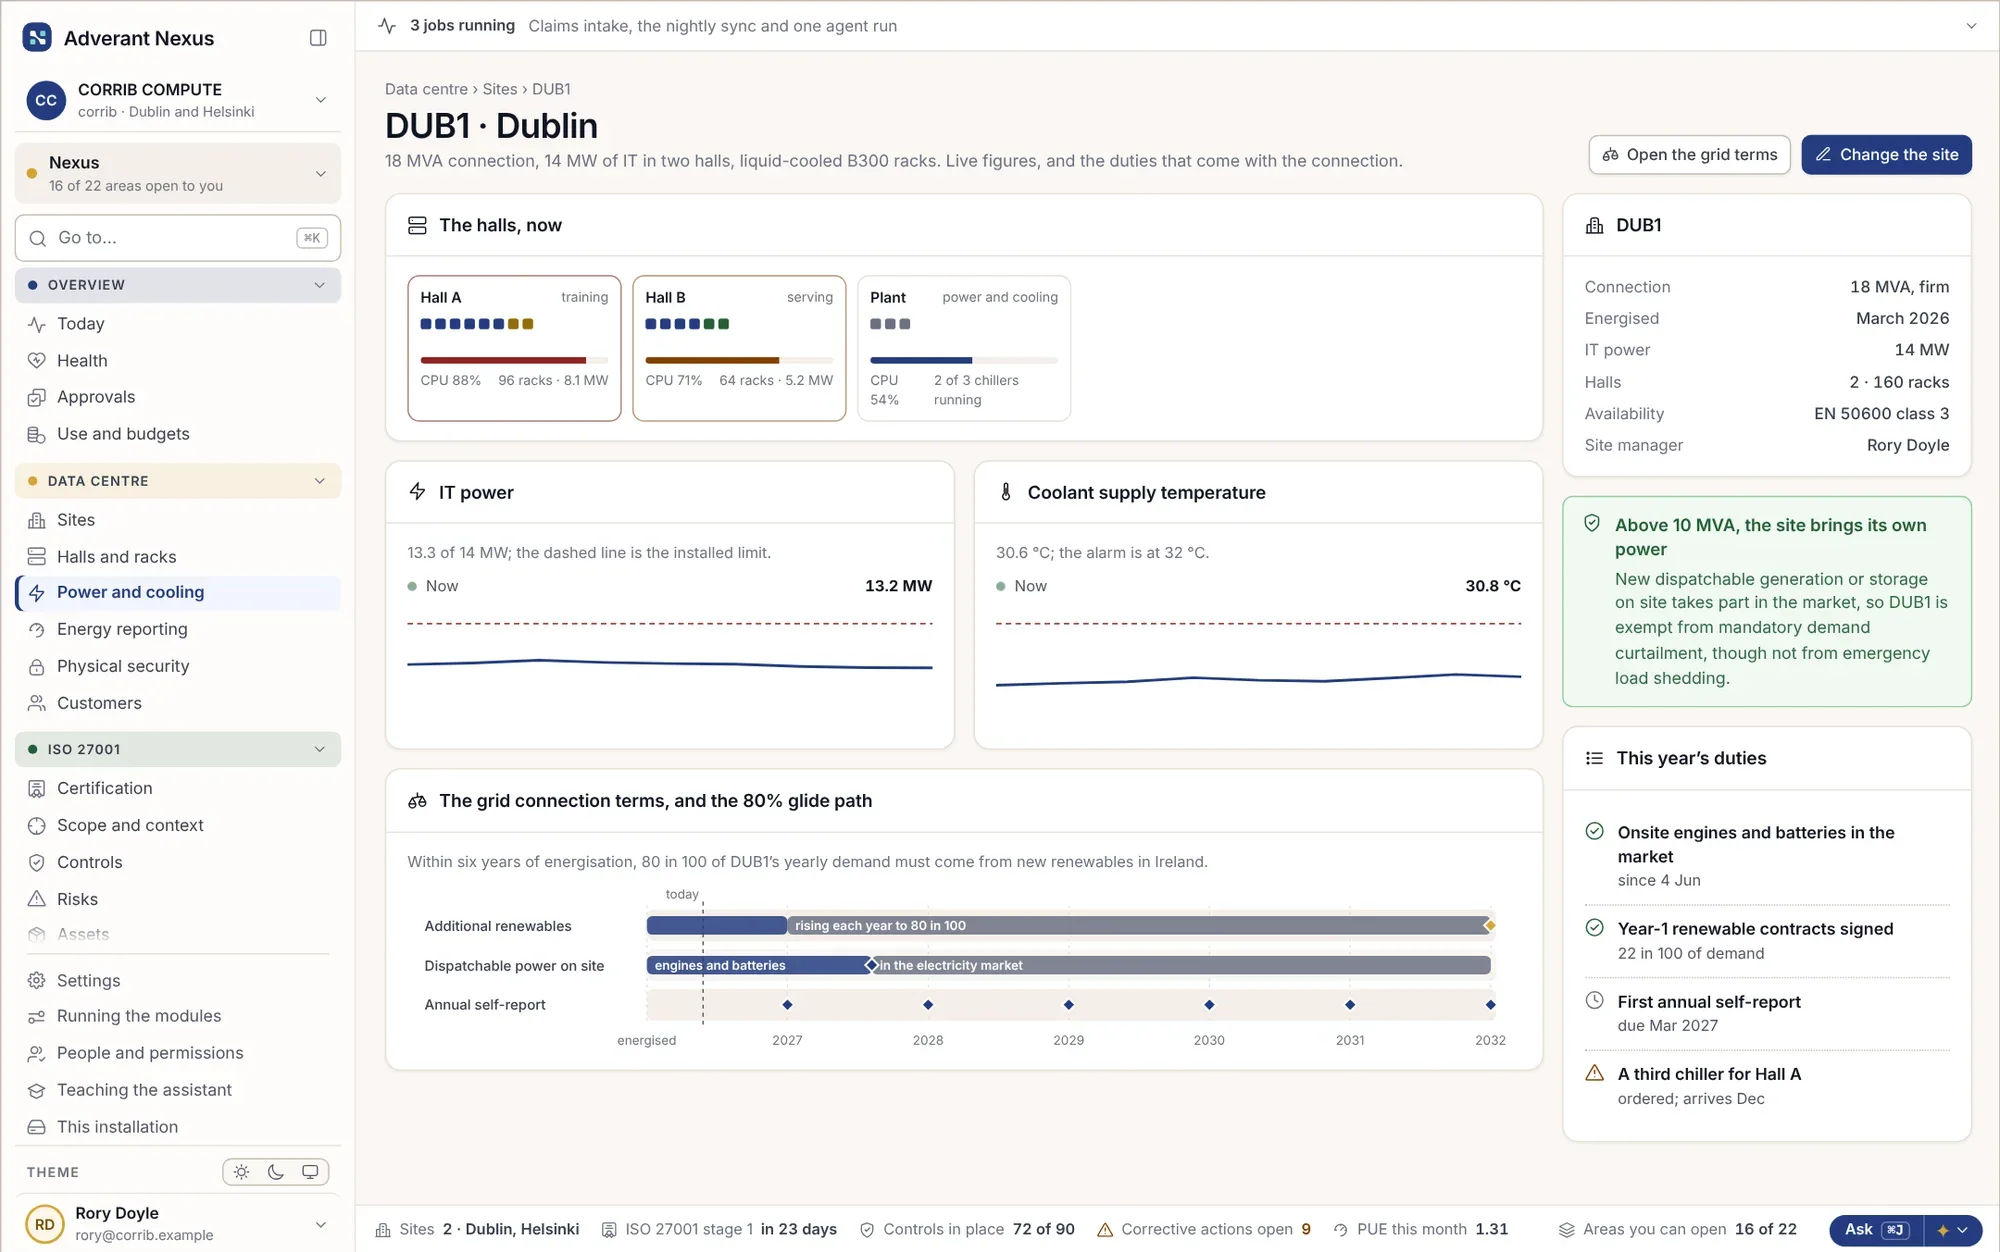Collapse the OVERVIEW section
The width and height of the screenshot is (2000, 1252).
(x=178, y=285)
